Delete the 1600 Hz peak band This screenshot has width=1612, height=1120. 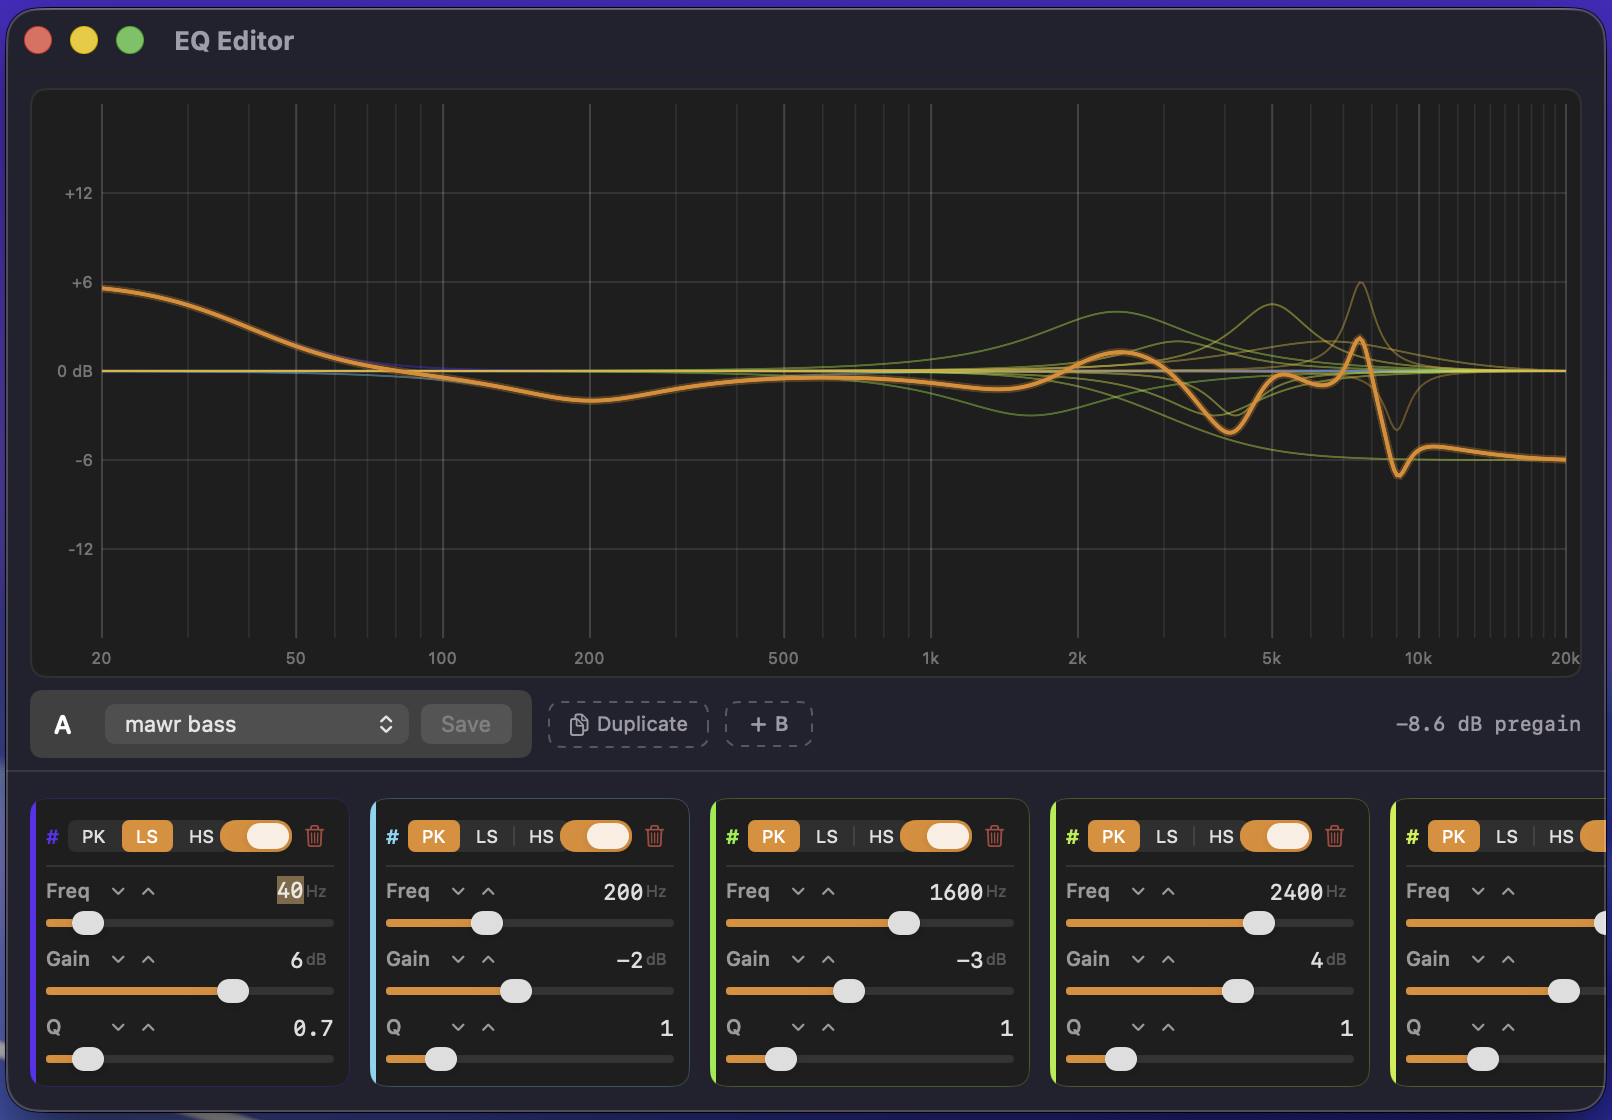(x=995, y=836)
